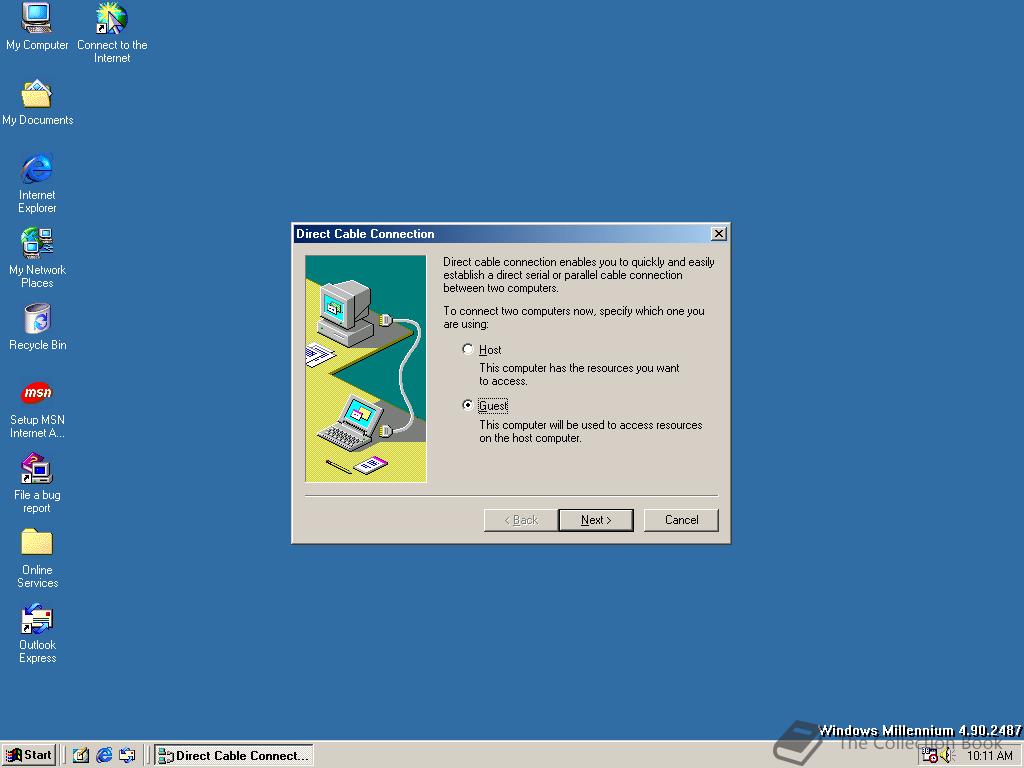Close the Direct Cable Connection dialog
1024x768 pixels.
pyautogui.click(x=718, y=234)
